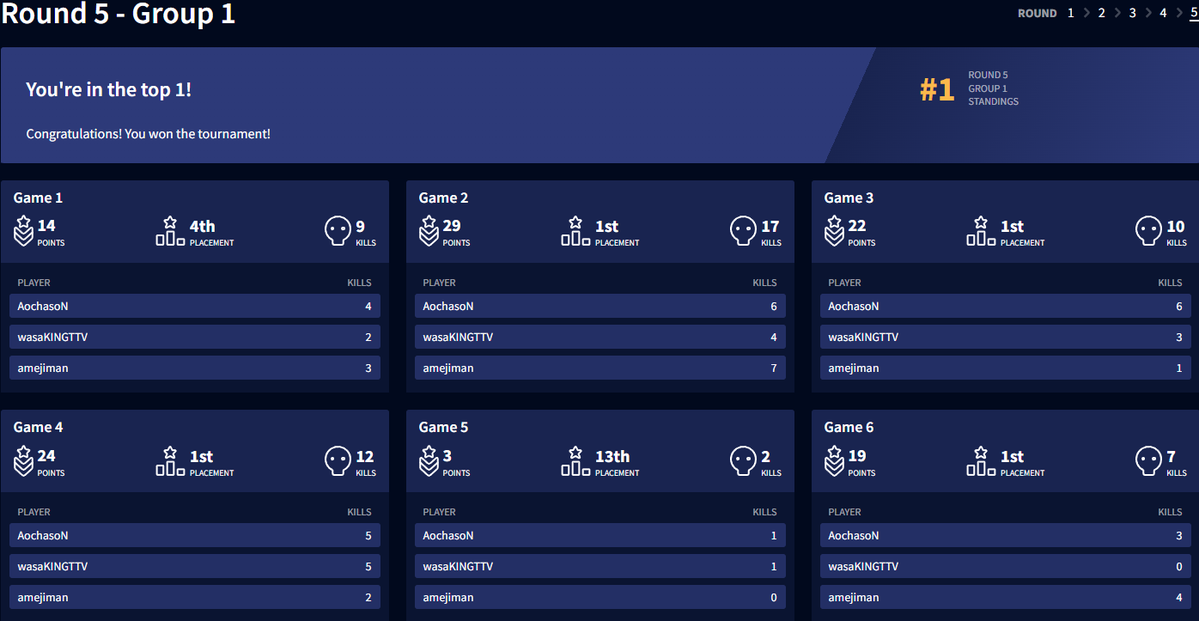Click the Game 2 points badge icon
This screenshot has height=621, width=1199.
click(428, 230)
